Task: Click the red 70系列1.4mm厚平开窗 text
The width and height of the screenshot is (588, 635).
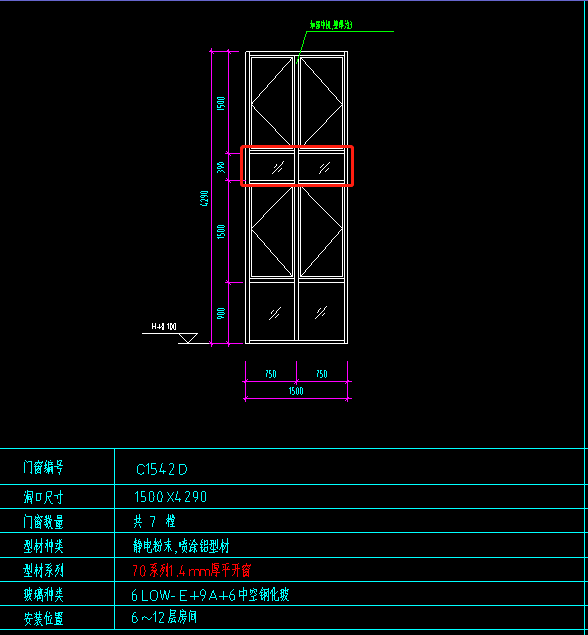Action: pos(192,571)
